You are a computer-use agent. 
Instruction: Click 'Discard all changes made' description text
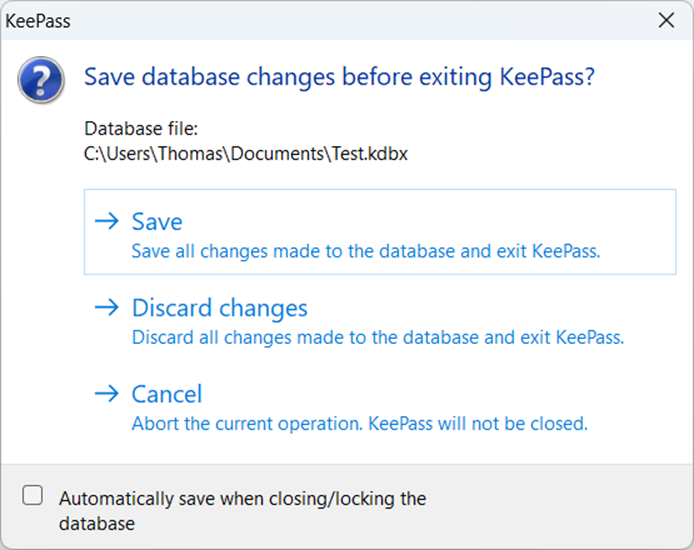click(377, 337)
